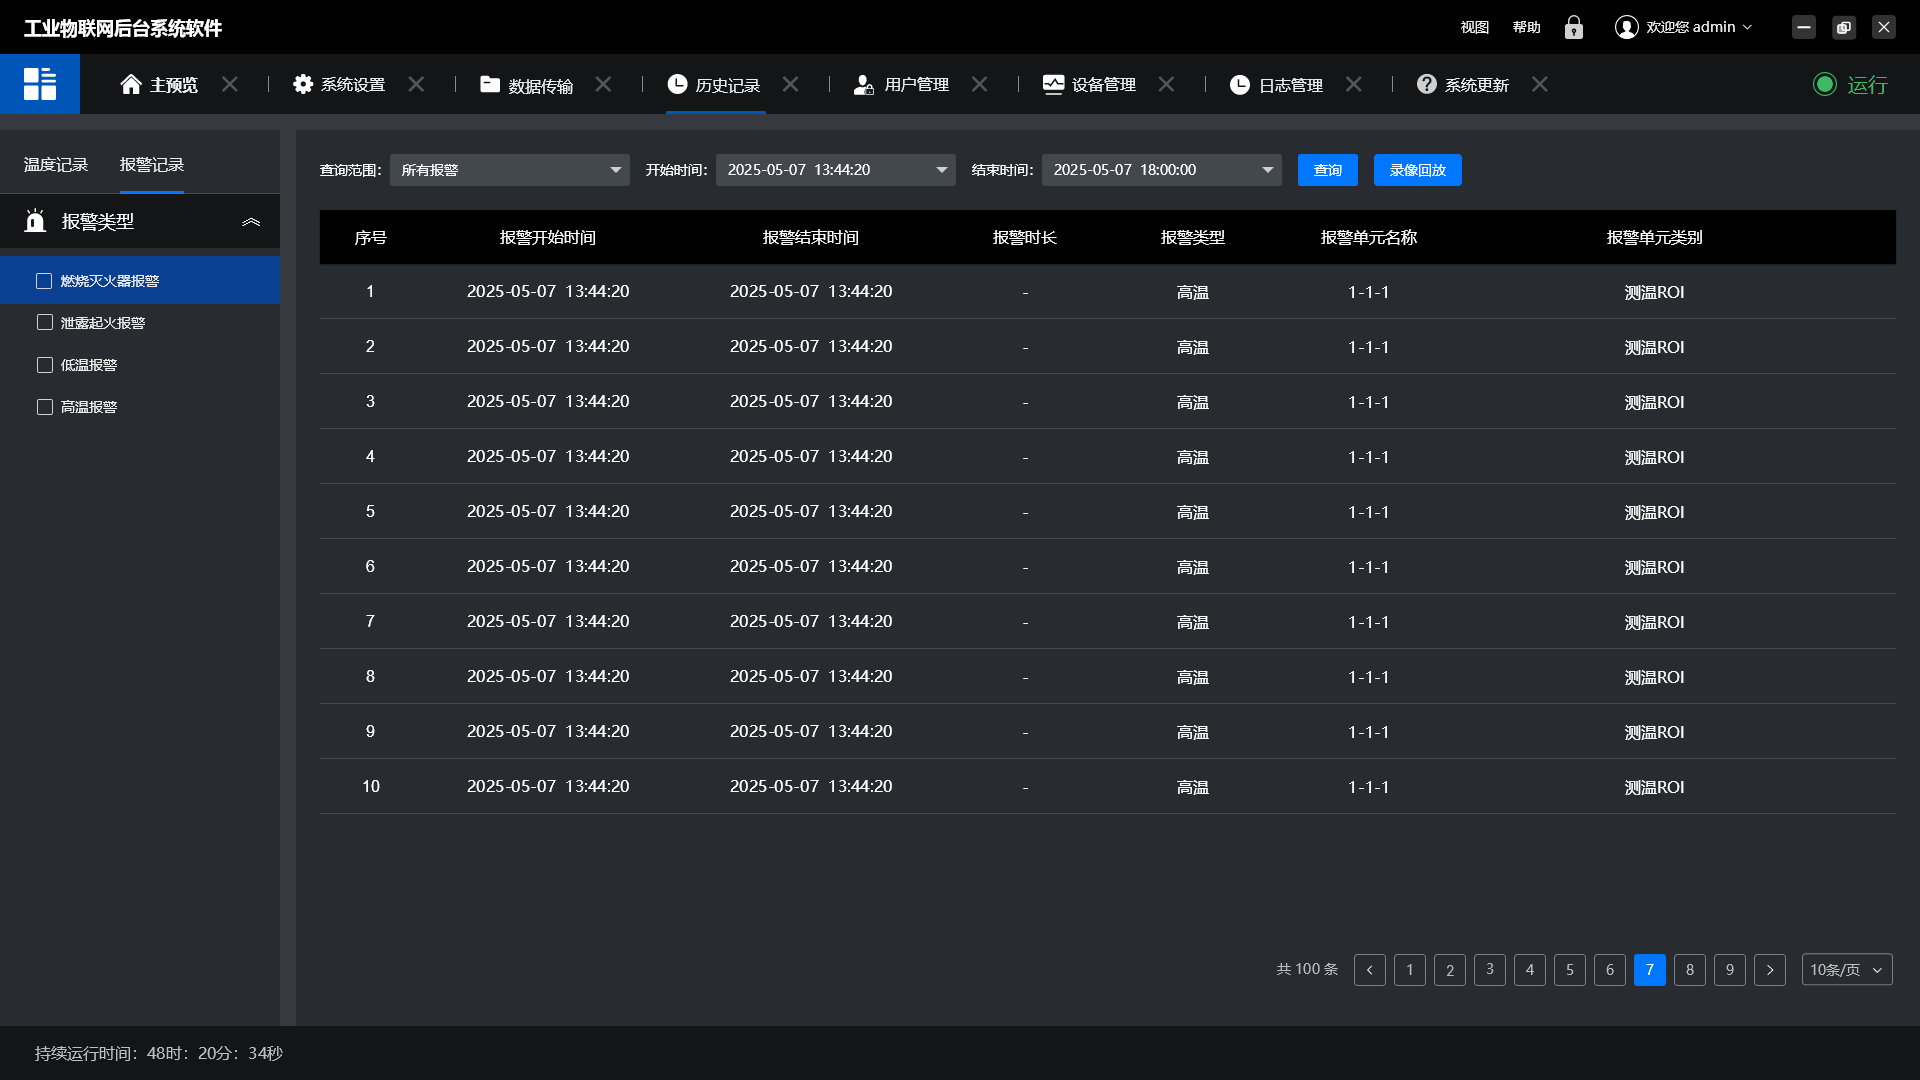Enable the 低温报警 checkbox
Viewport: 1920px width, 1080px height.
(x=44, y=365)
